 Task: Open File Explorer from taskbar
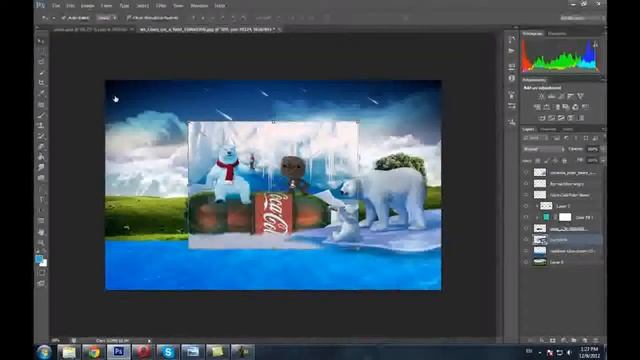coord(69,352)
